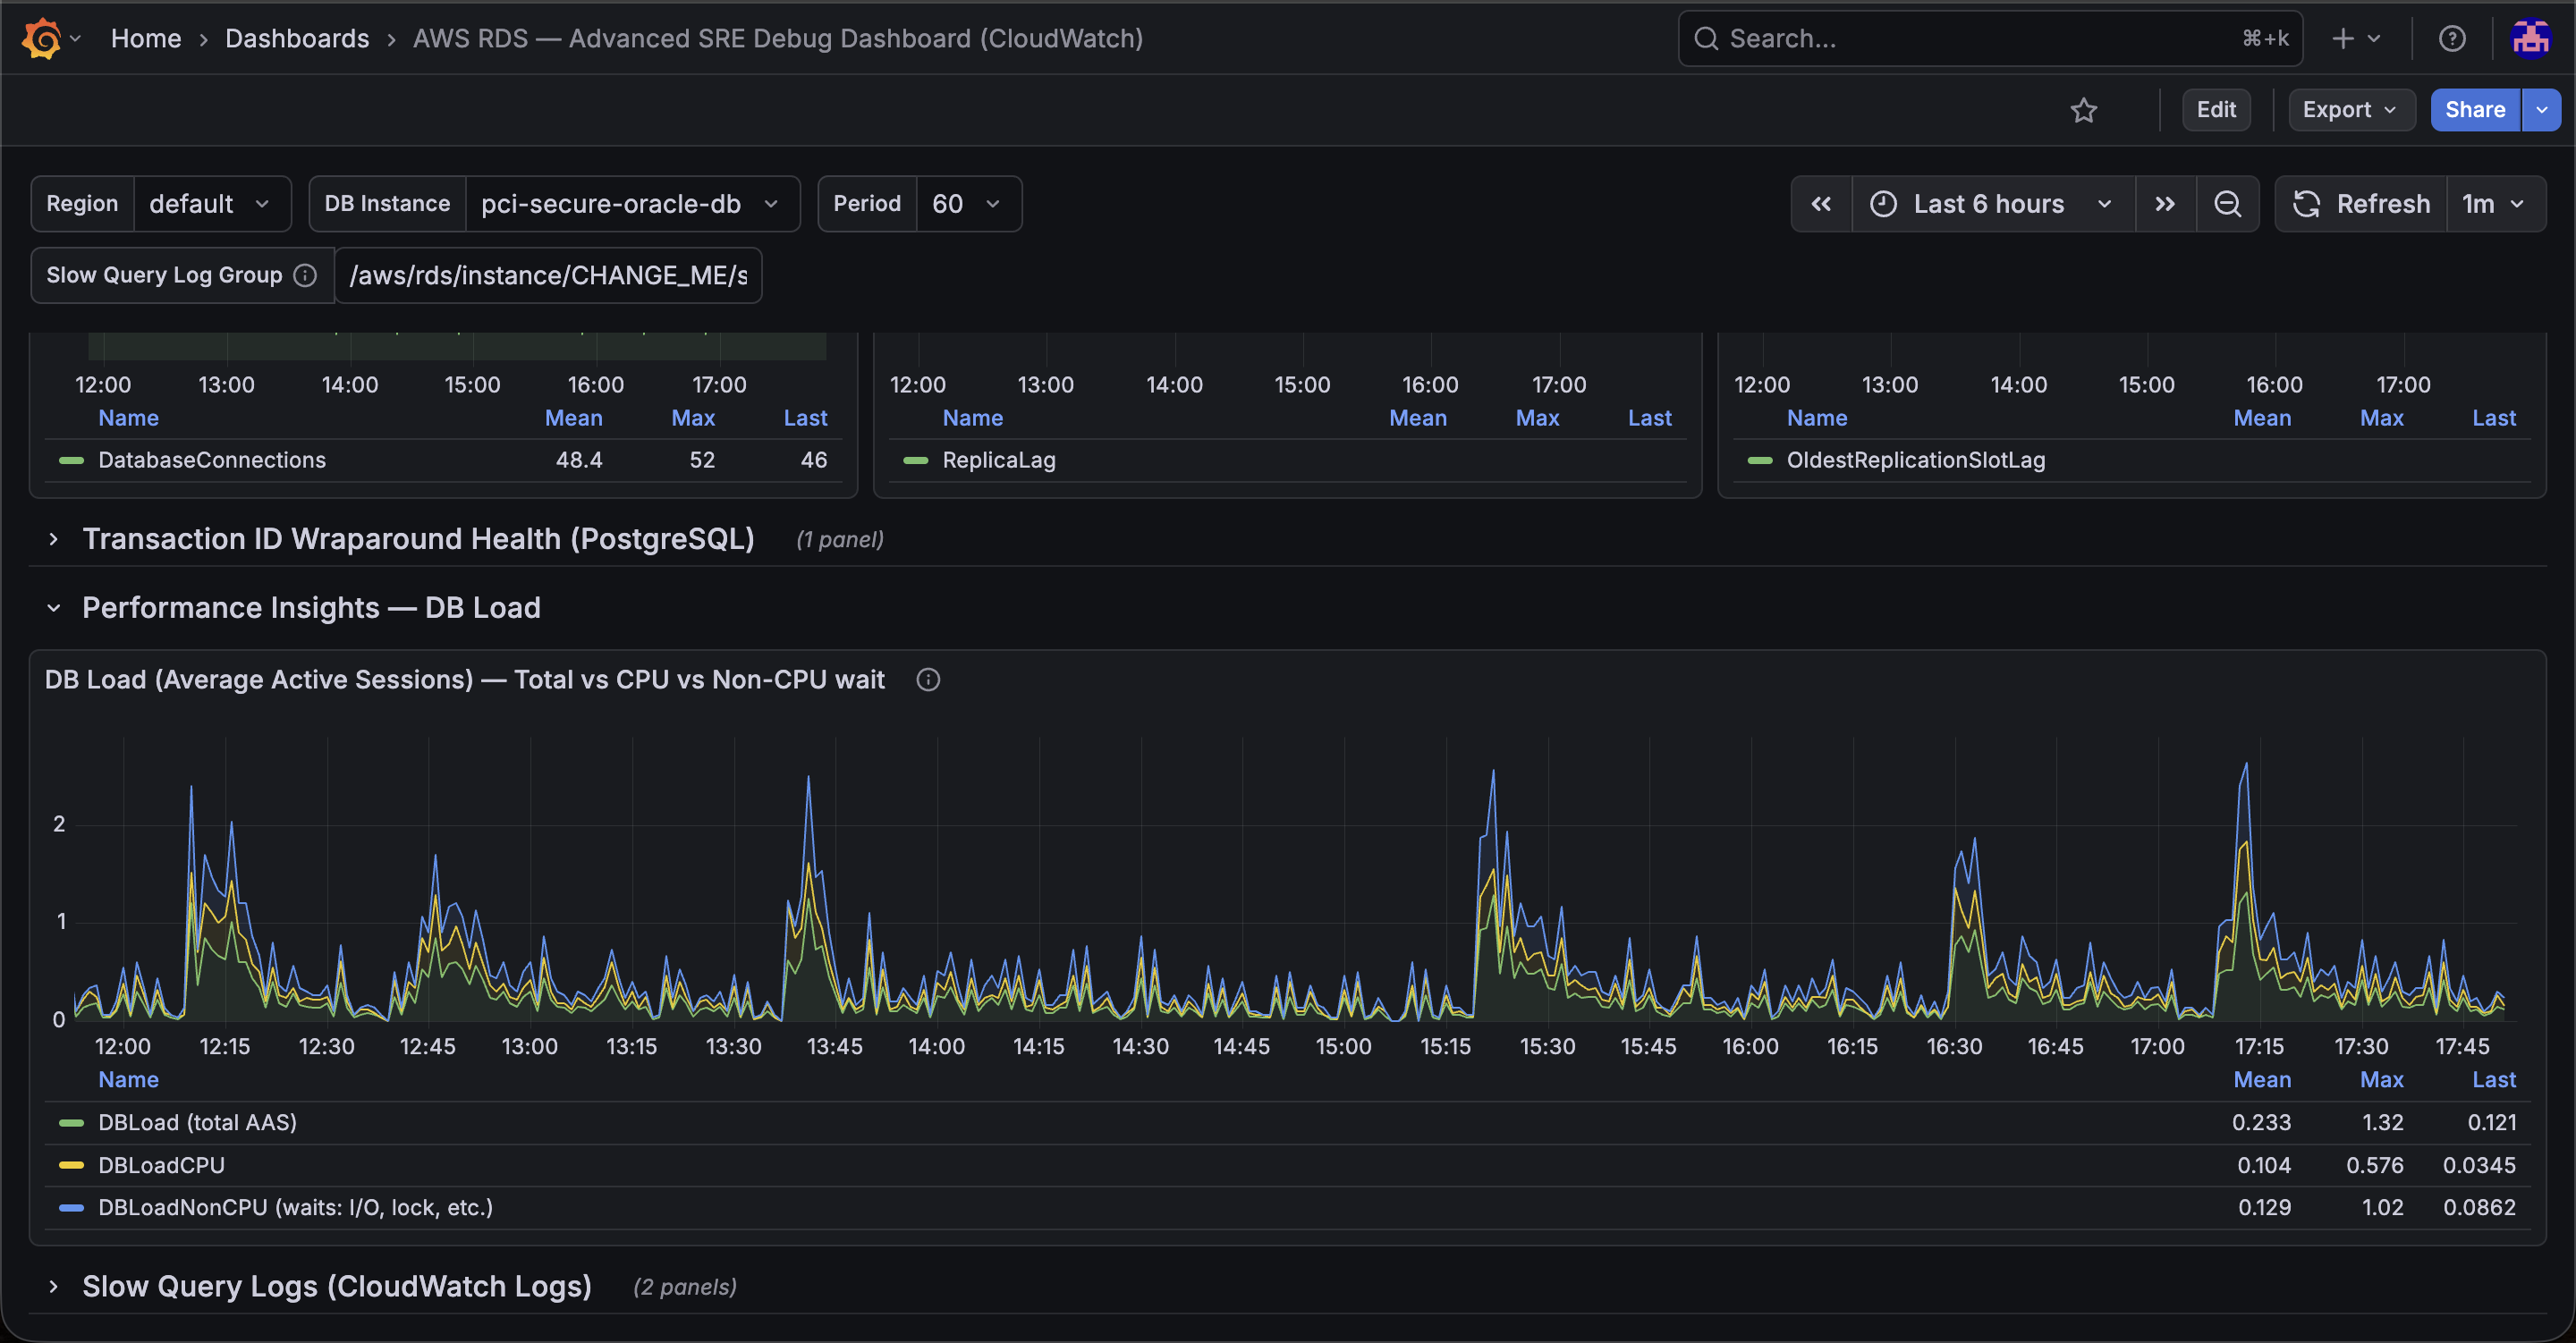Image resolution: width=2576 pixels, height=1343 pixels.
Task: Navigate to Dashboards breadcrumb
Action: (297, 39)
